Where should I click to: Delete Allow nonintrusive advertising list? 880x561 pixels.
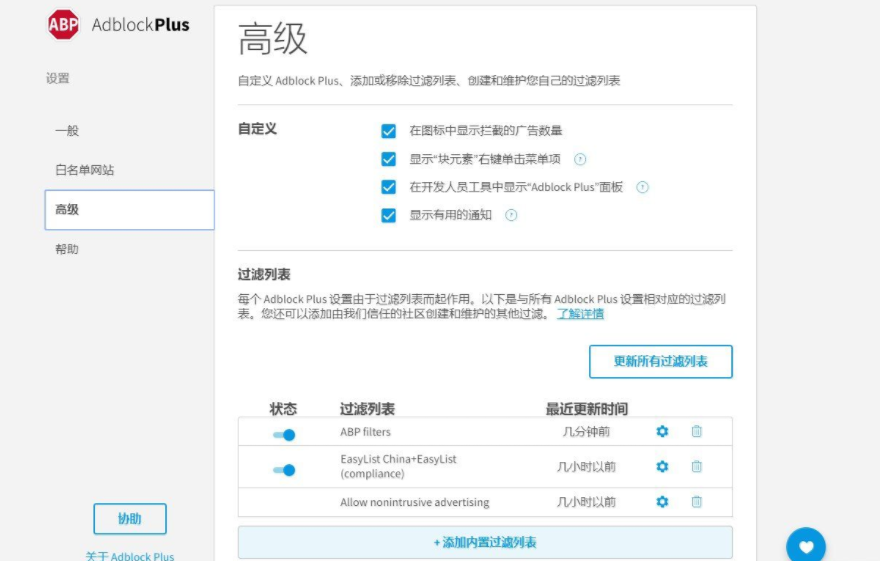pyautogui.click(x=696, y=502)
